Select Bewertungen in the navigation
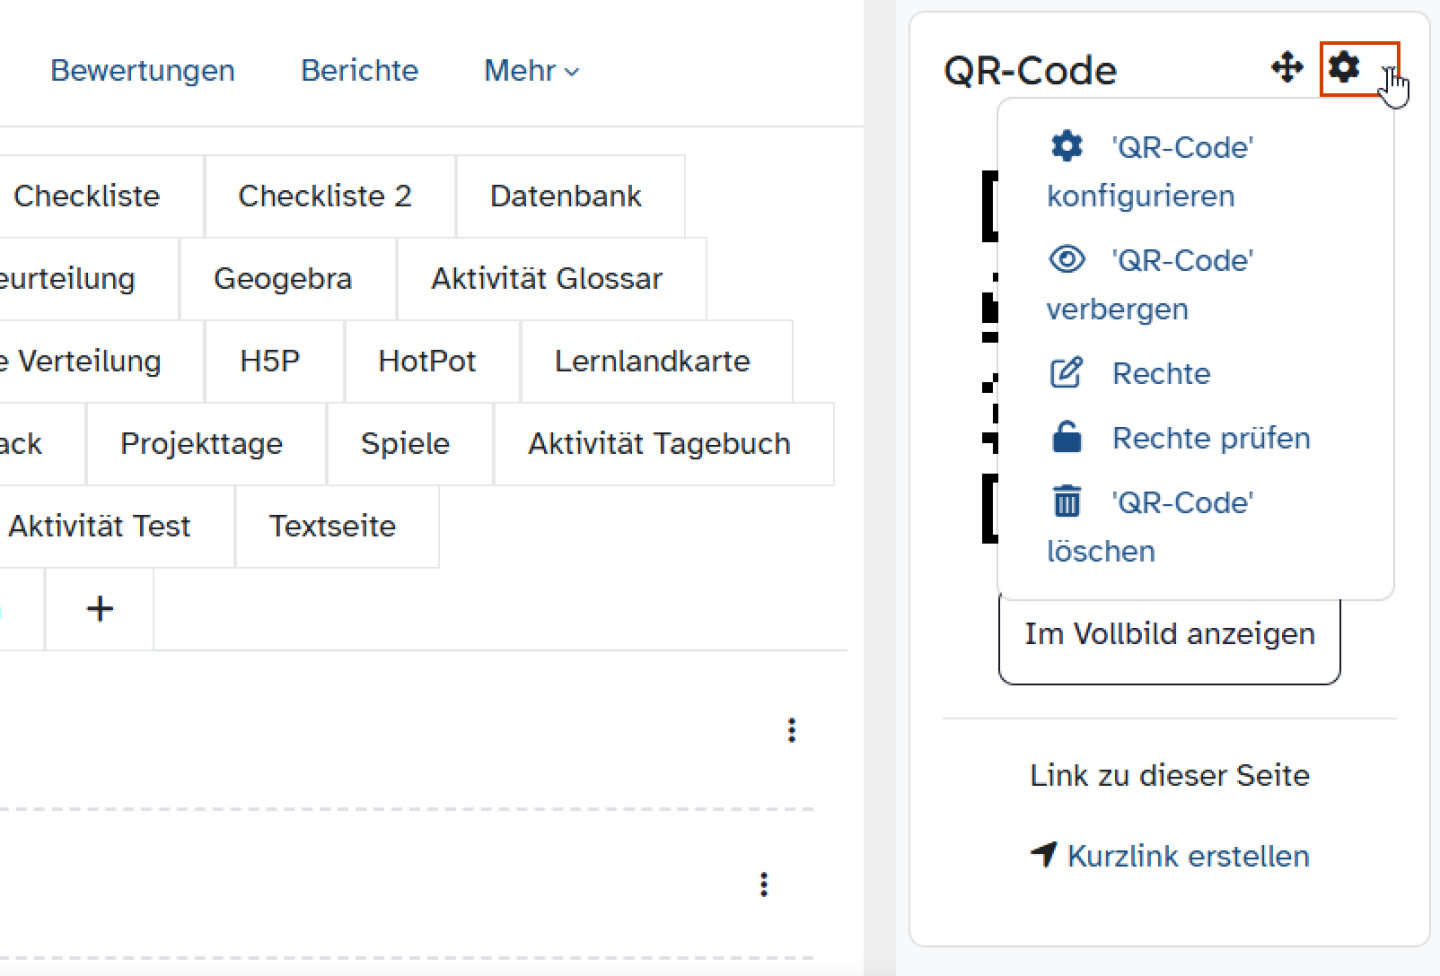The image size is (1440, 976). click(142, 70)
